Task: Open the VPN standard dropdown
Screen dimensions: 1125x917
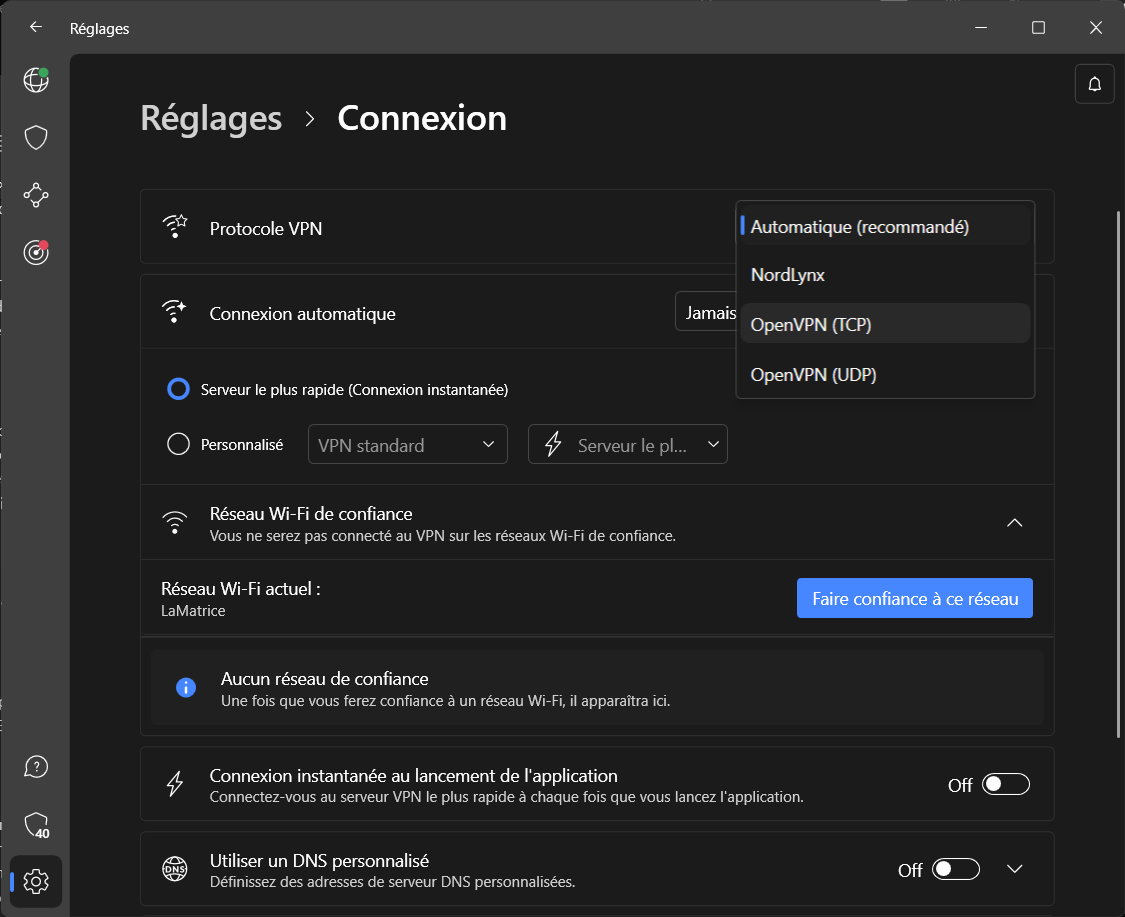Action: [x=408, y=444]
